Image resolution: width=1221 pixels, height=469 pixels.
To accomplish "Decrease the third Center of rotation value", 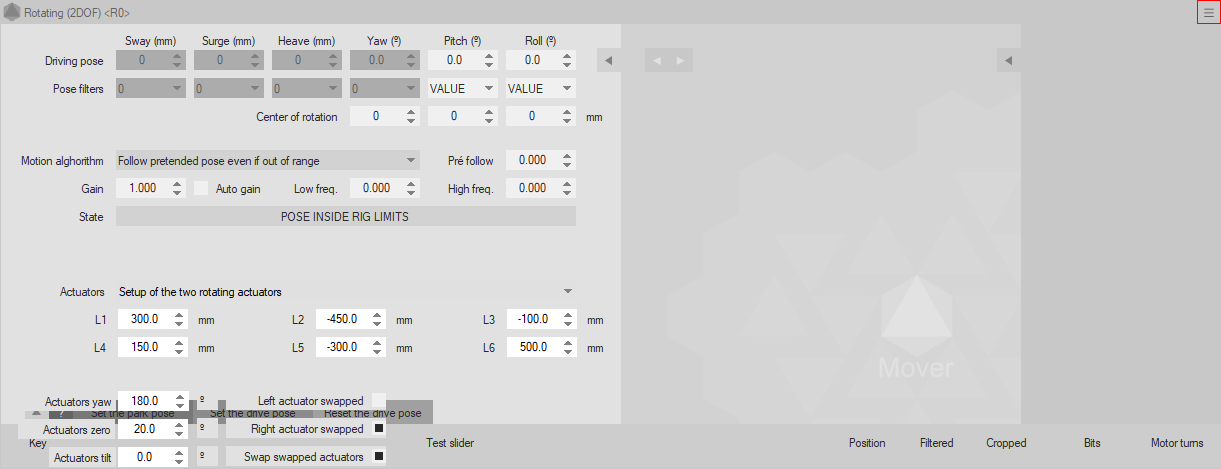I will [567, 121].
